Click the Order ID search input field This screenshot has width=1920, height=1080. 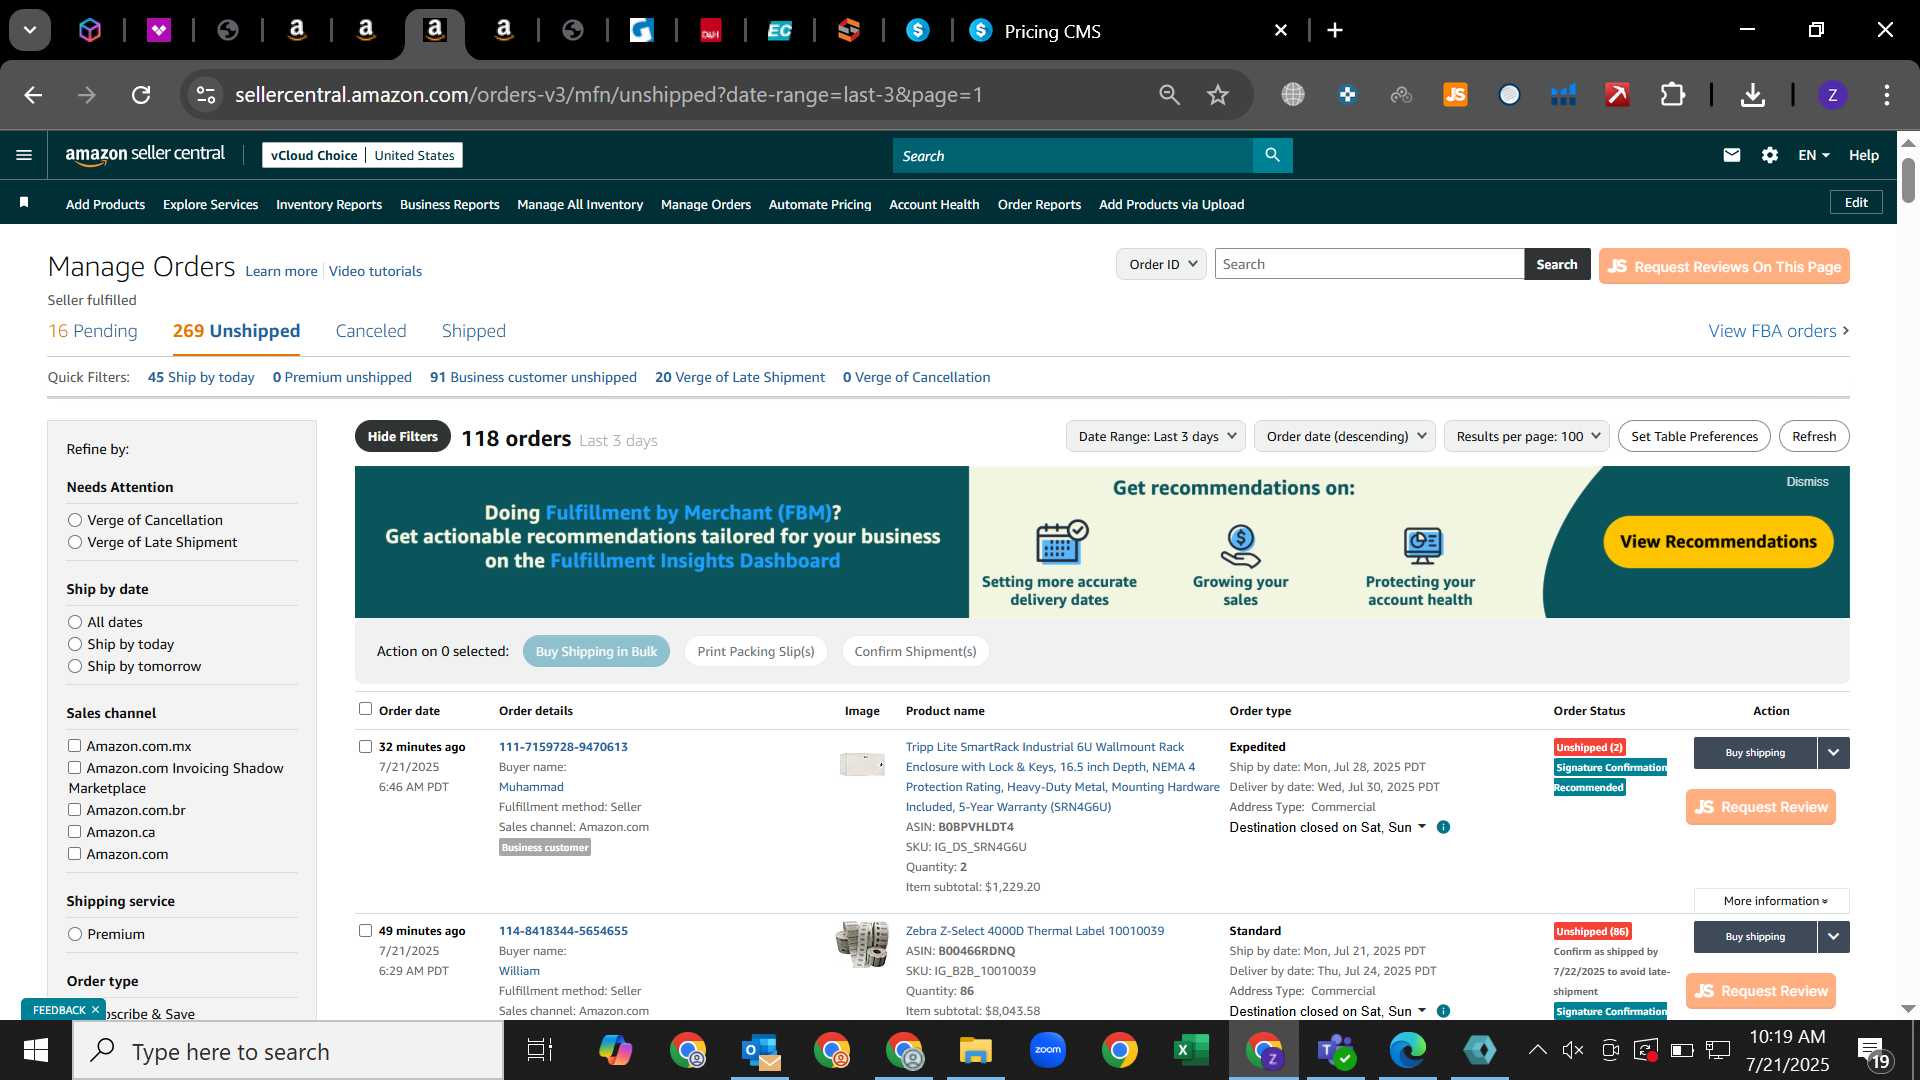pyautogui.click(x=1369, y=264)
